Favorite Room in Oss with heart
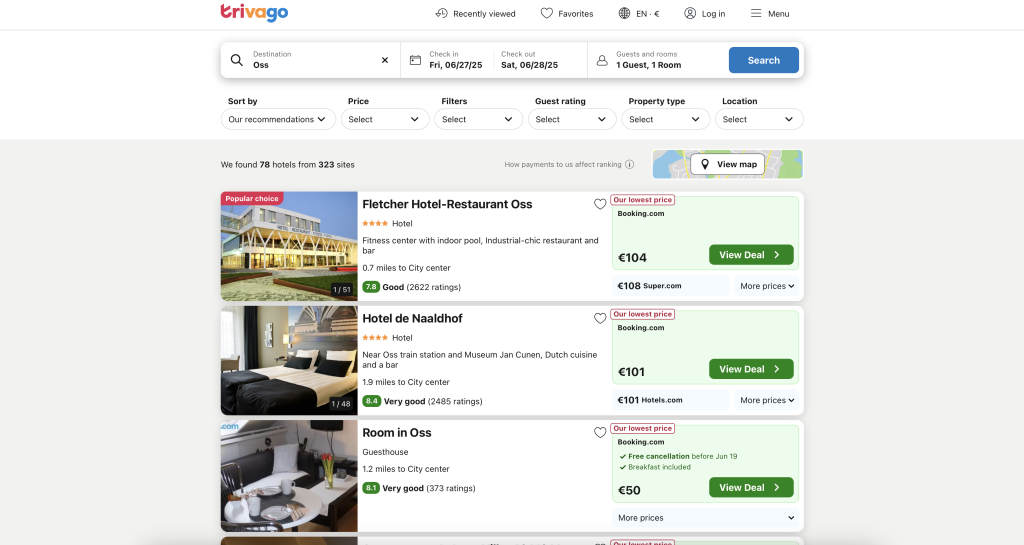The height and width of the screenshot is (545, 1024). [x=600, y=433]
